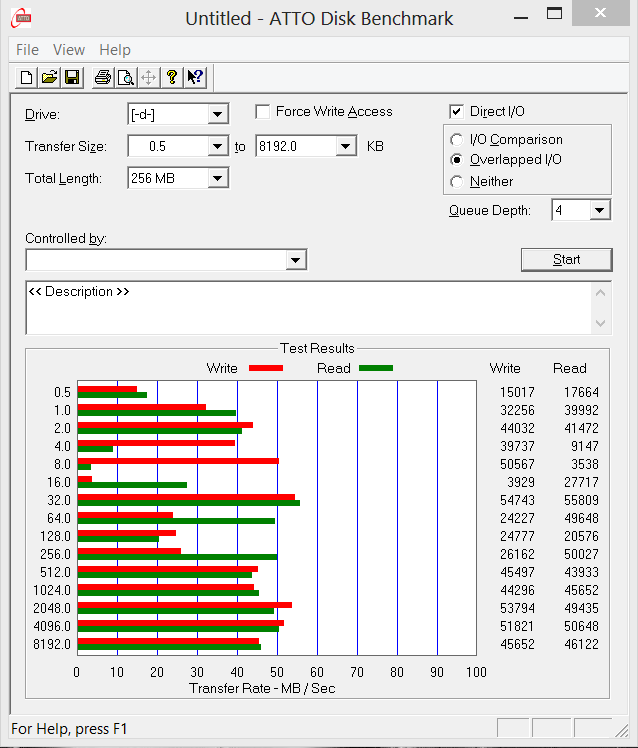The width and height of the screenshot is (638, 748).
Task: Open the View menu
Action: pos(69,50)
